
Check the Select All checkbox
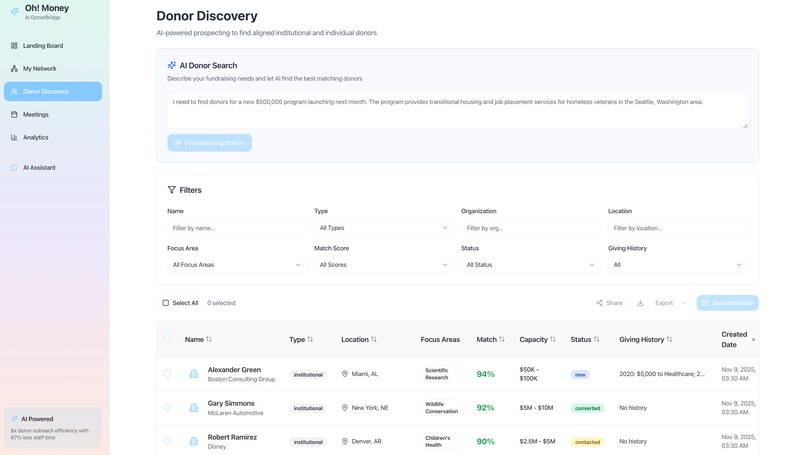tap(166, 303)
